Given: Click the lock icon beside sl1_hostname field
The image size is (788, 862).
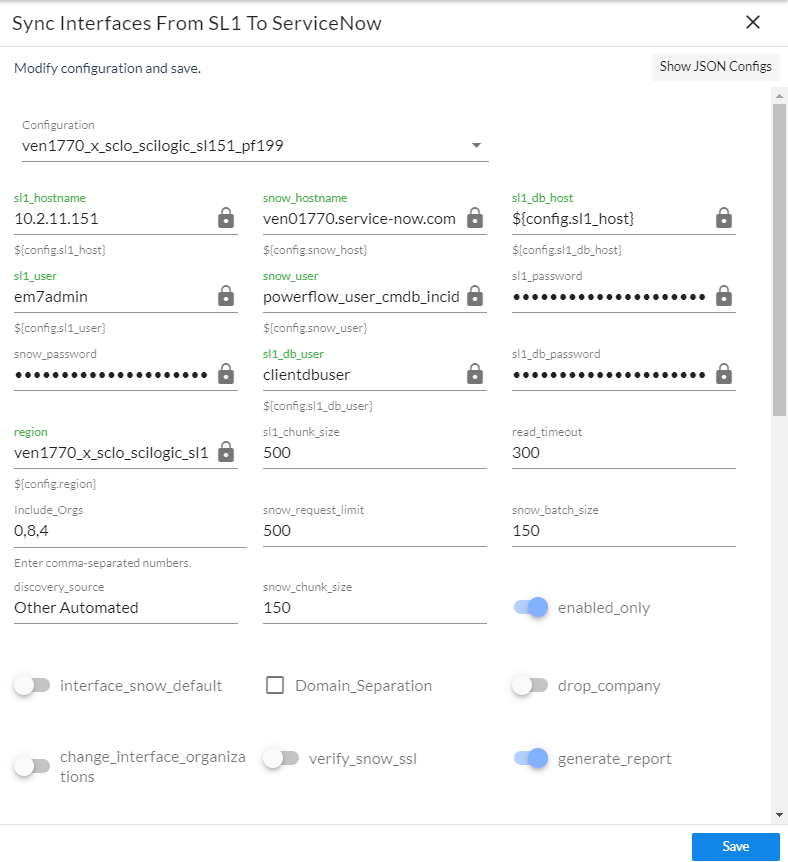Looking at the screenshot, I should [226, 218].
